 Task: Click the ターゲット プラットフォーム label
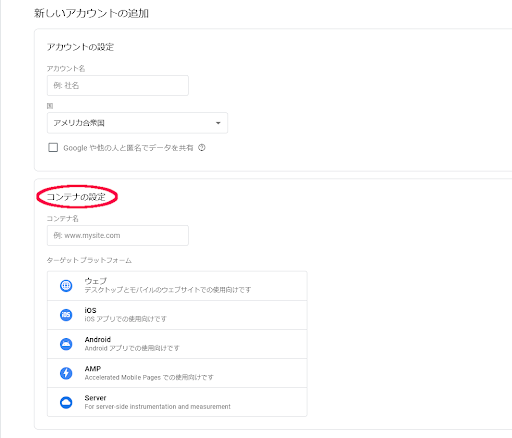point(89,260)
